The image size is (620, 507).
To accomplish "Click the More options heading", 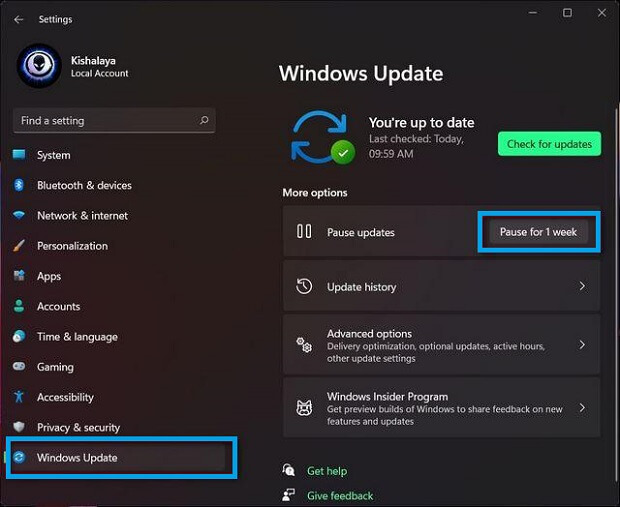I will click(x=315, y=193).
